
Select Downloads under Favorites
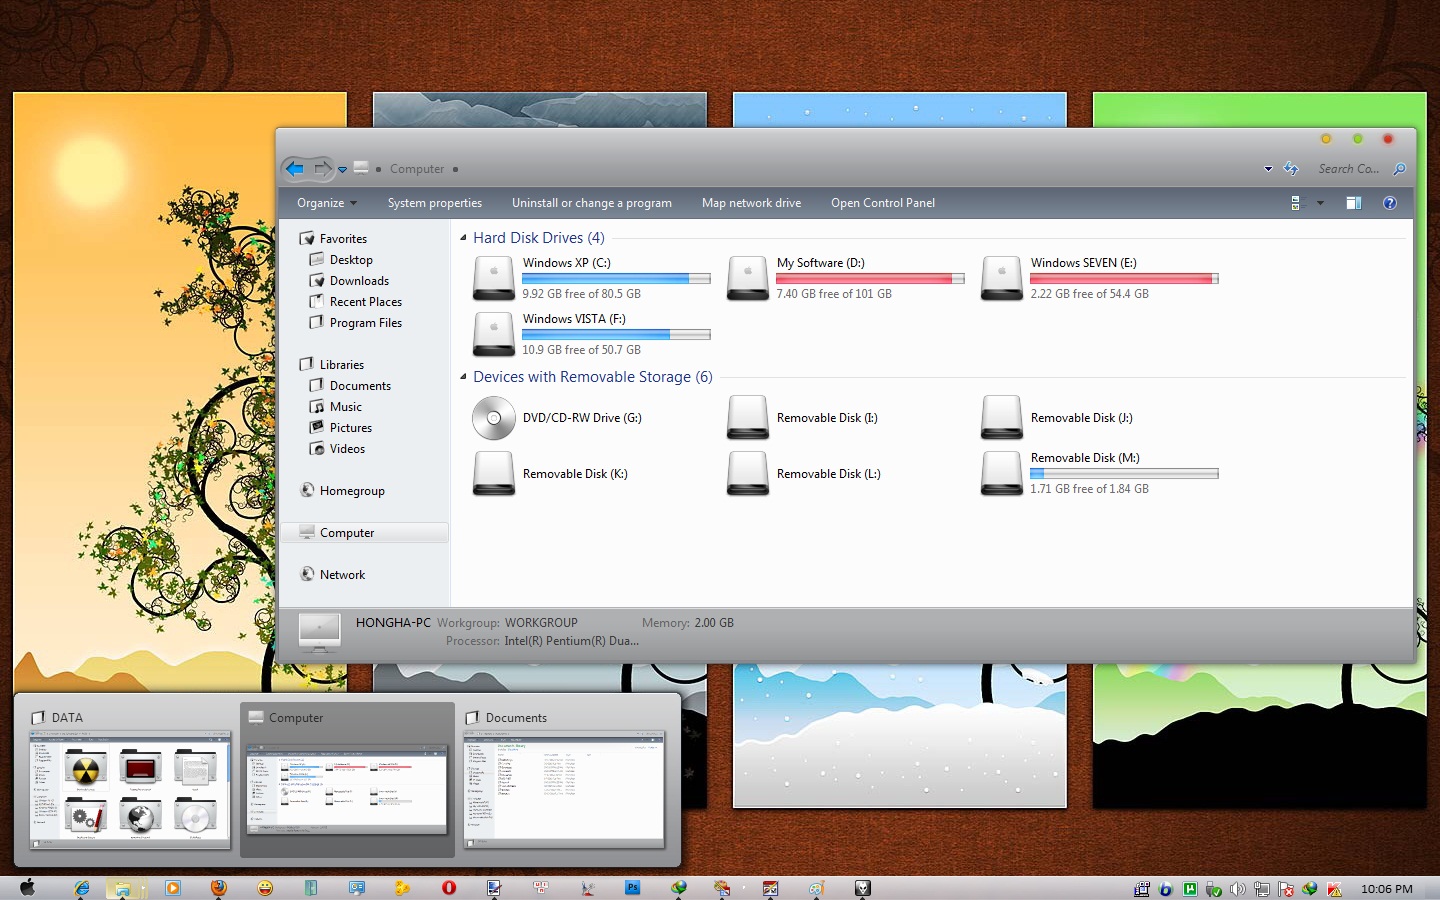(359, 281)
